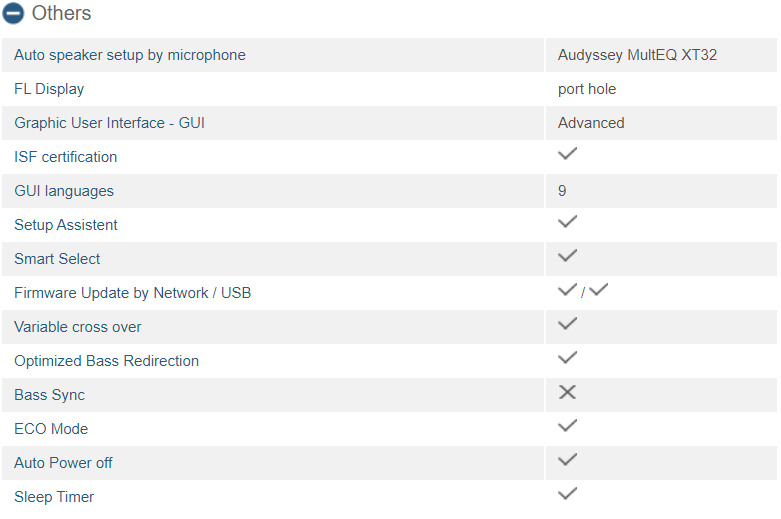Click the ISF certification checkmark icon

pyautogui.click(x=567, y=154)
